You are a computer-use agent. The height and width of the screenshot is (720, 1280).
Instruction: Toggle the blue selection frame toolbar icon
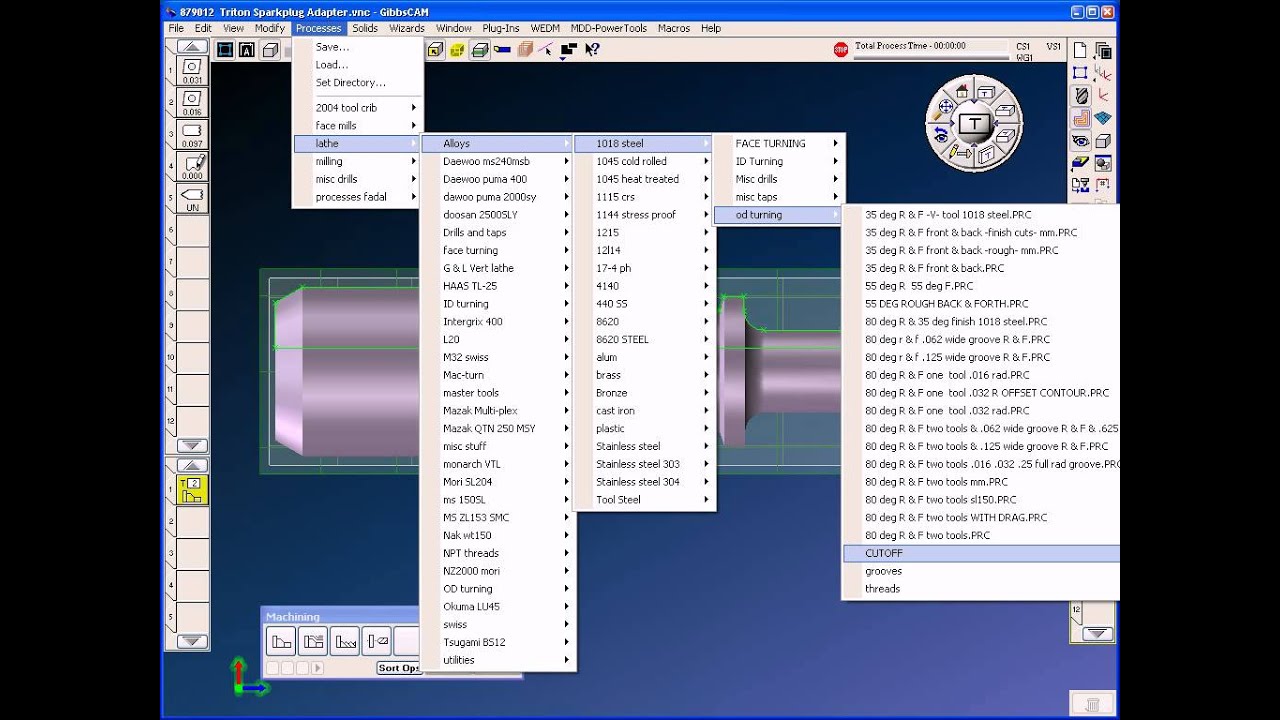[225, 49]
